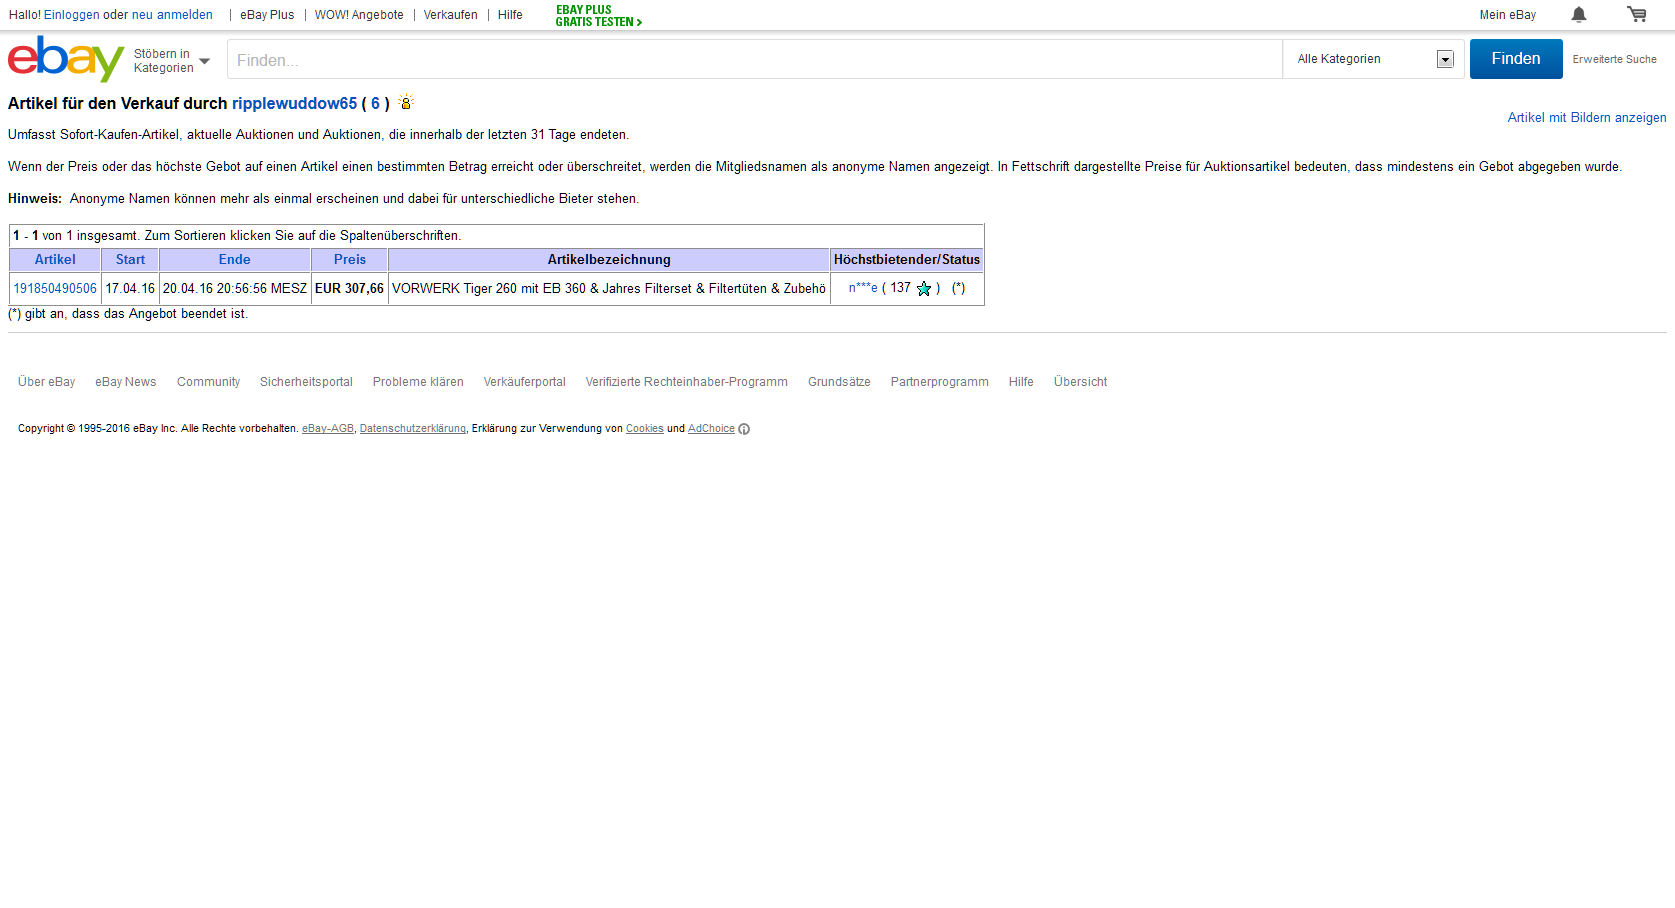The image size is (1675, 908).
Task: Open eBay News footer link
Action: coord(126,382)
